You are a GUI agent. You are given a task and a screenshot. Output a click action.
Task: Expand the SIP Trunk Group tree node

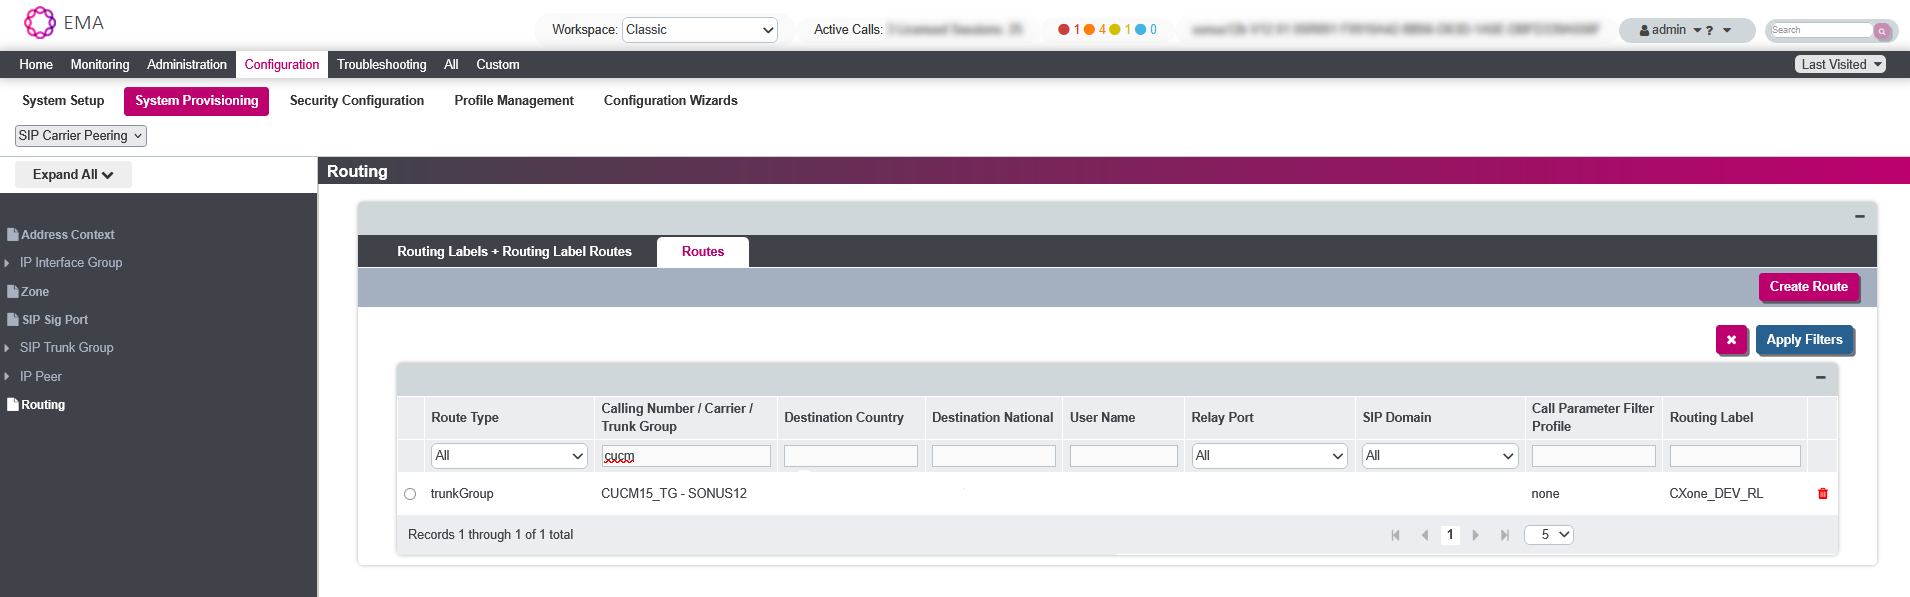click(7, 348)
